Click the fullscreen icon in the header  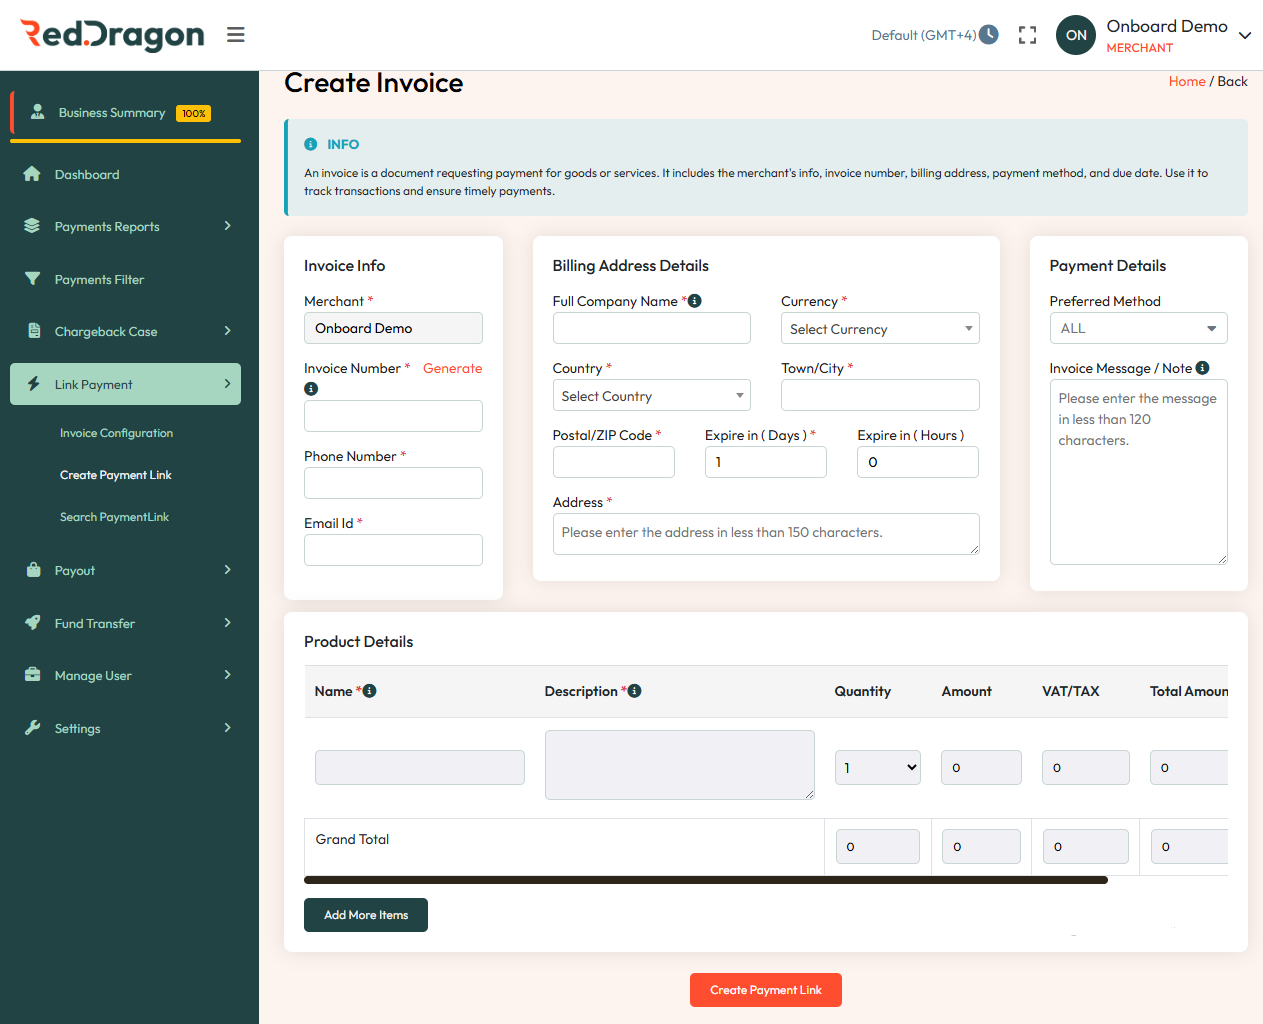[x=1027, y=34]
